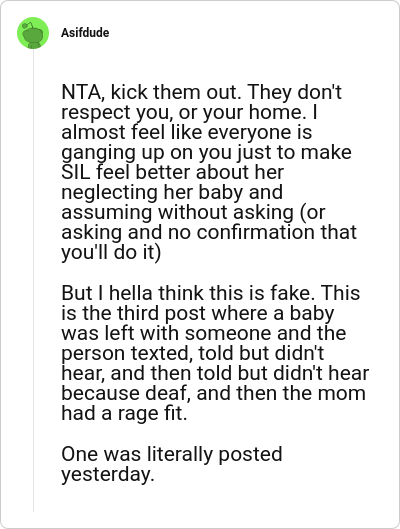This screenshot has width=400, height=529.
Task: Click the word "confirmation" in the comment
Action: pos(256,232)
